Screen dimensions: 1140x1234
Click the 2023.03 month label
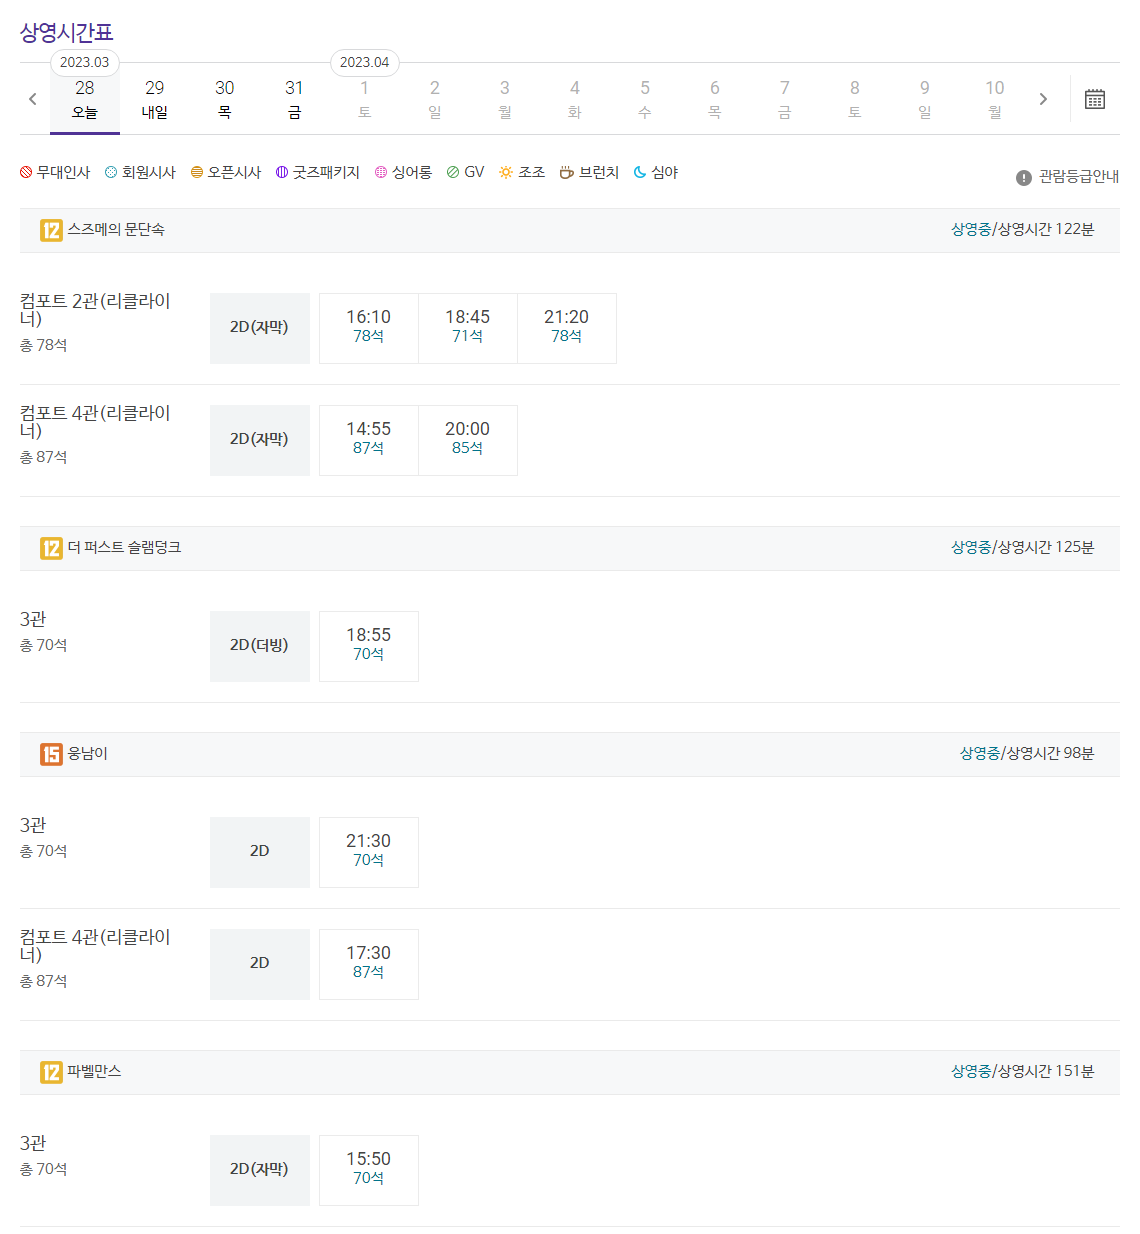pyautogui.click(x=85, y=62)
